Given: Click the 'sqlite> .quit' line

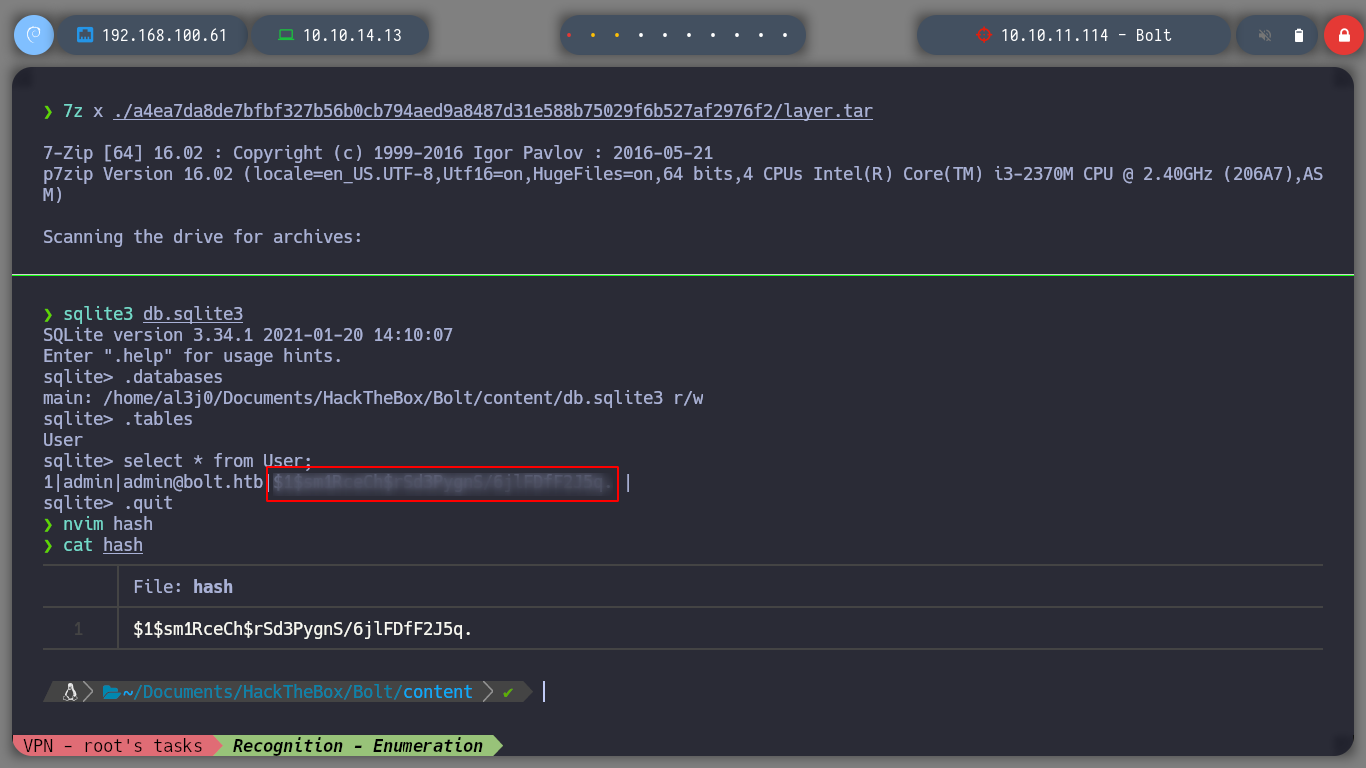Looking at the screenshot, I should [108, 503].
